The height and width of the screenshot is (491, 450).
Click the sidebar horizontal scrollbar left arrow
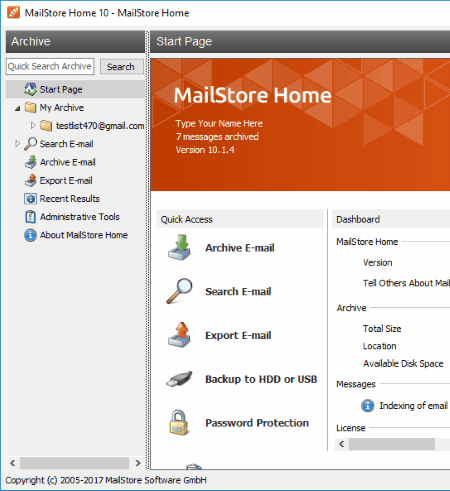coord(13,463)
